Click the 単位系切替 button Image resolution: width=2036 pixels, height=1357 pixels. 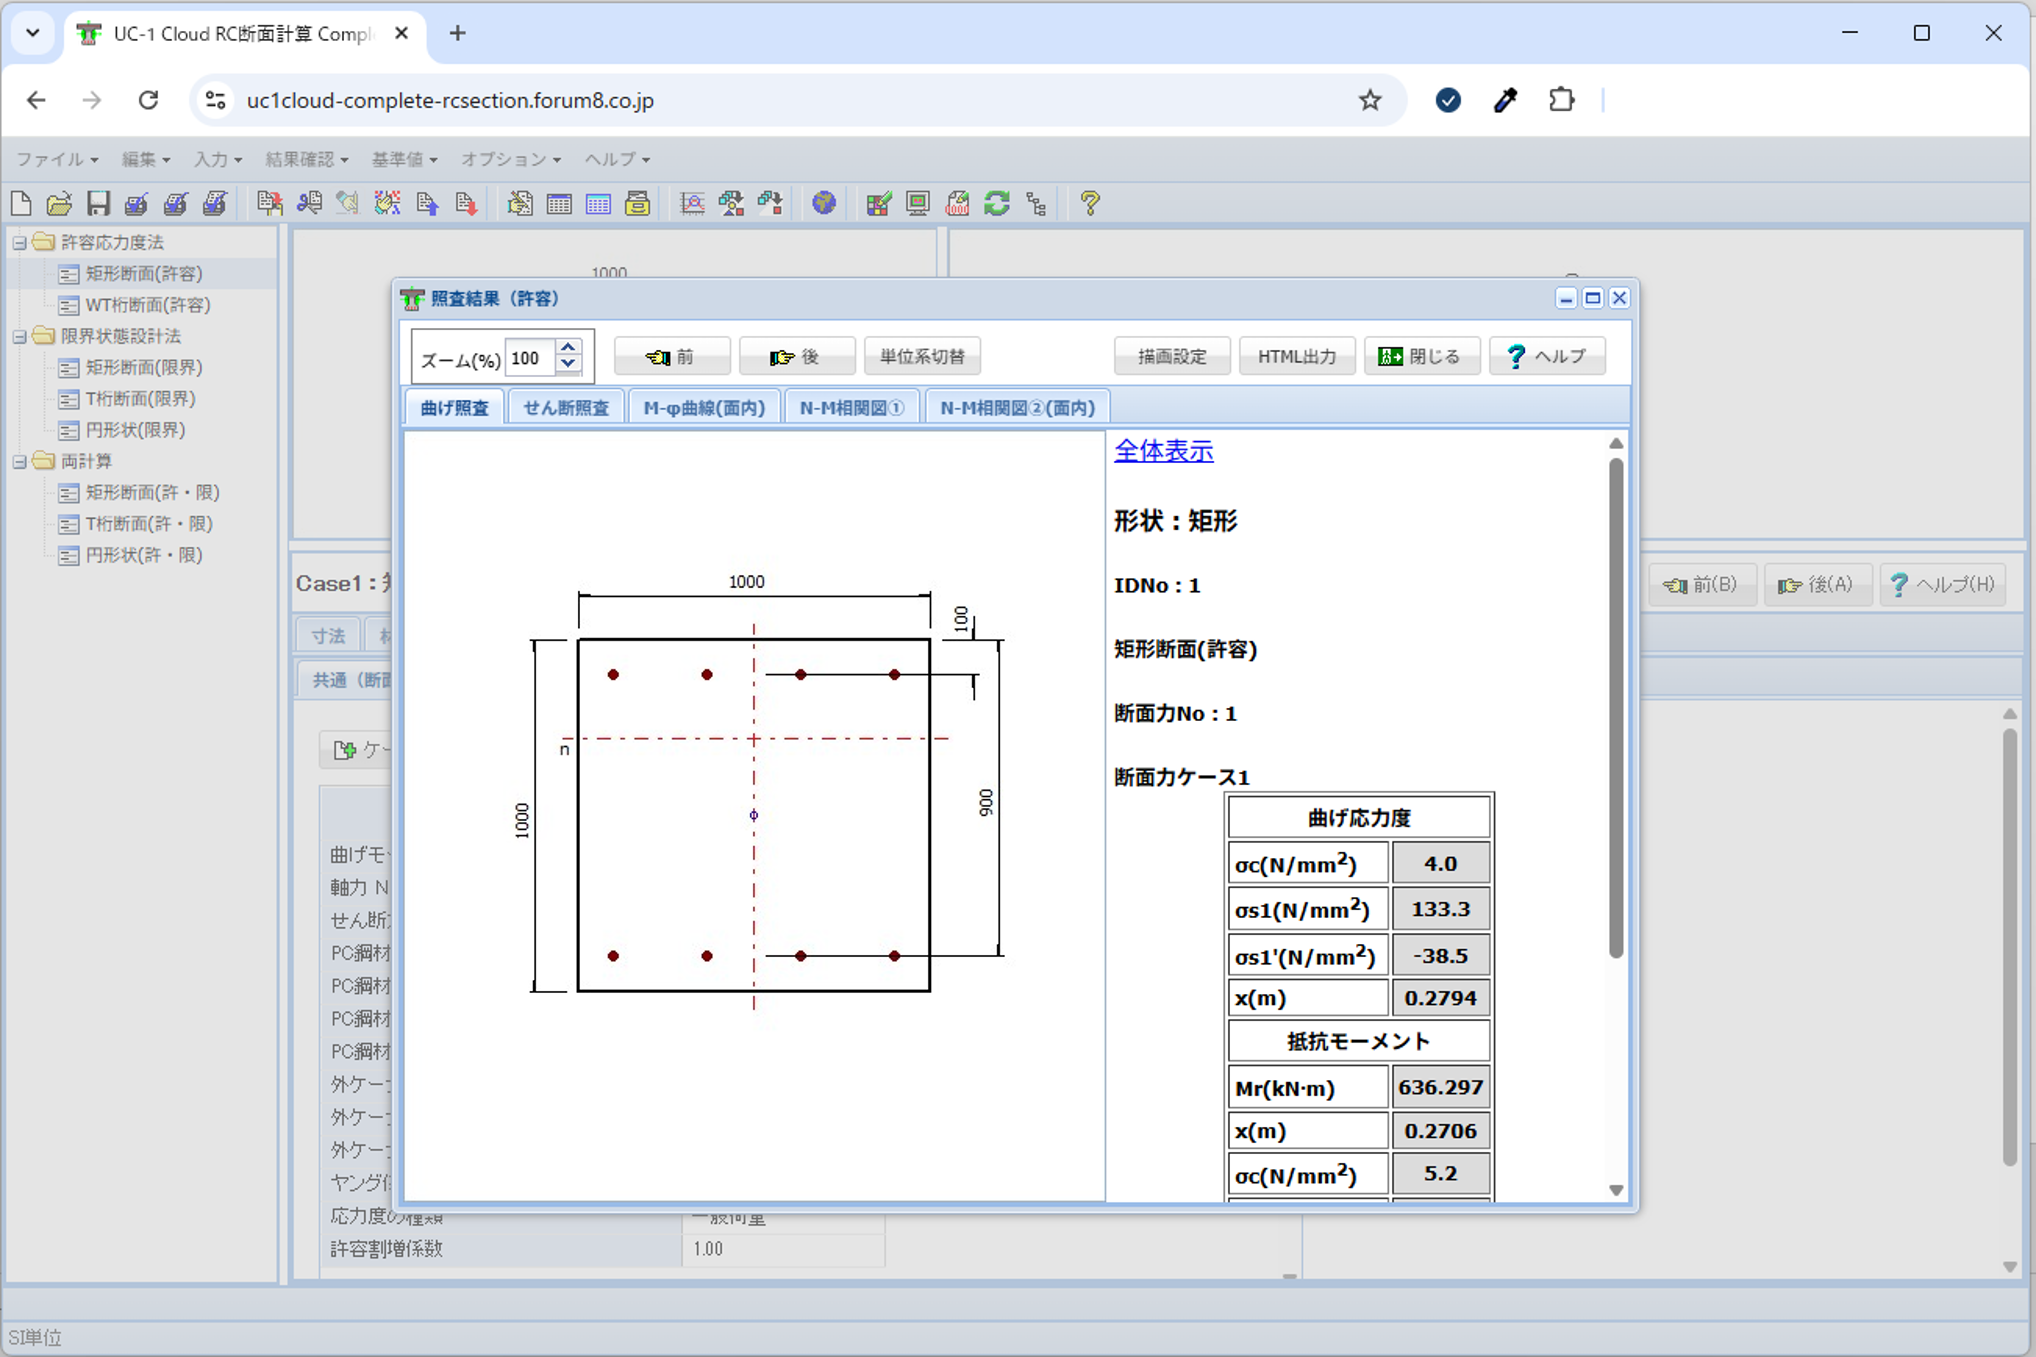pos(922,357)
